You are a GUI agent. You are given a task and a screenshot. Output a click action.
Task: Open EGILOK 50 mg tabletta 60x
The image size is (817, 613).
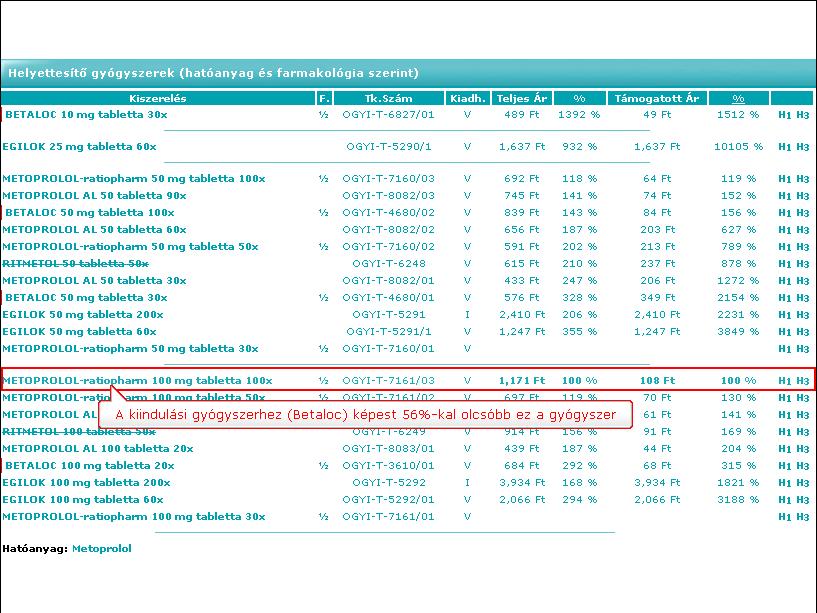tap(79, 332)
